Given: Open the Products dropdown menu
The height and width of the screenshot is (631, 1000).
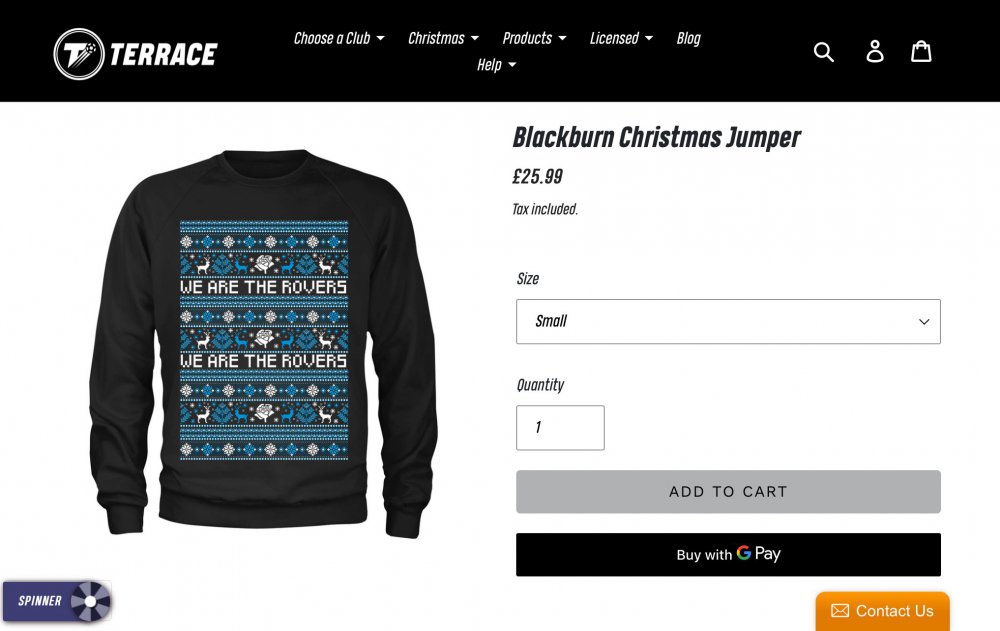Looking at the screenshot, I should tap(534, 38).
